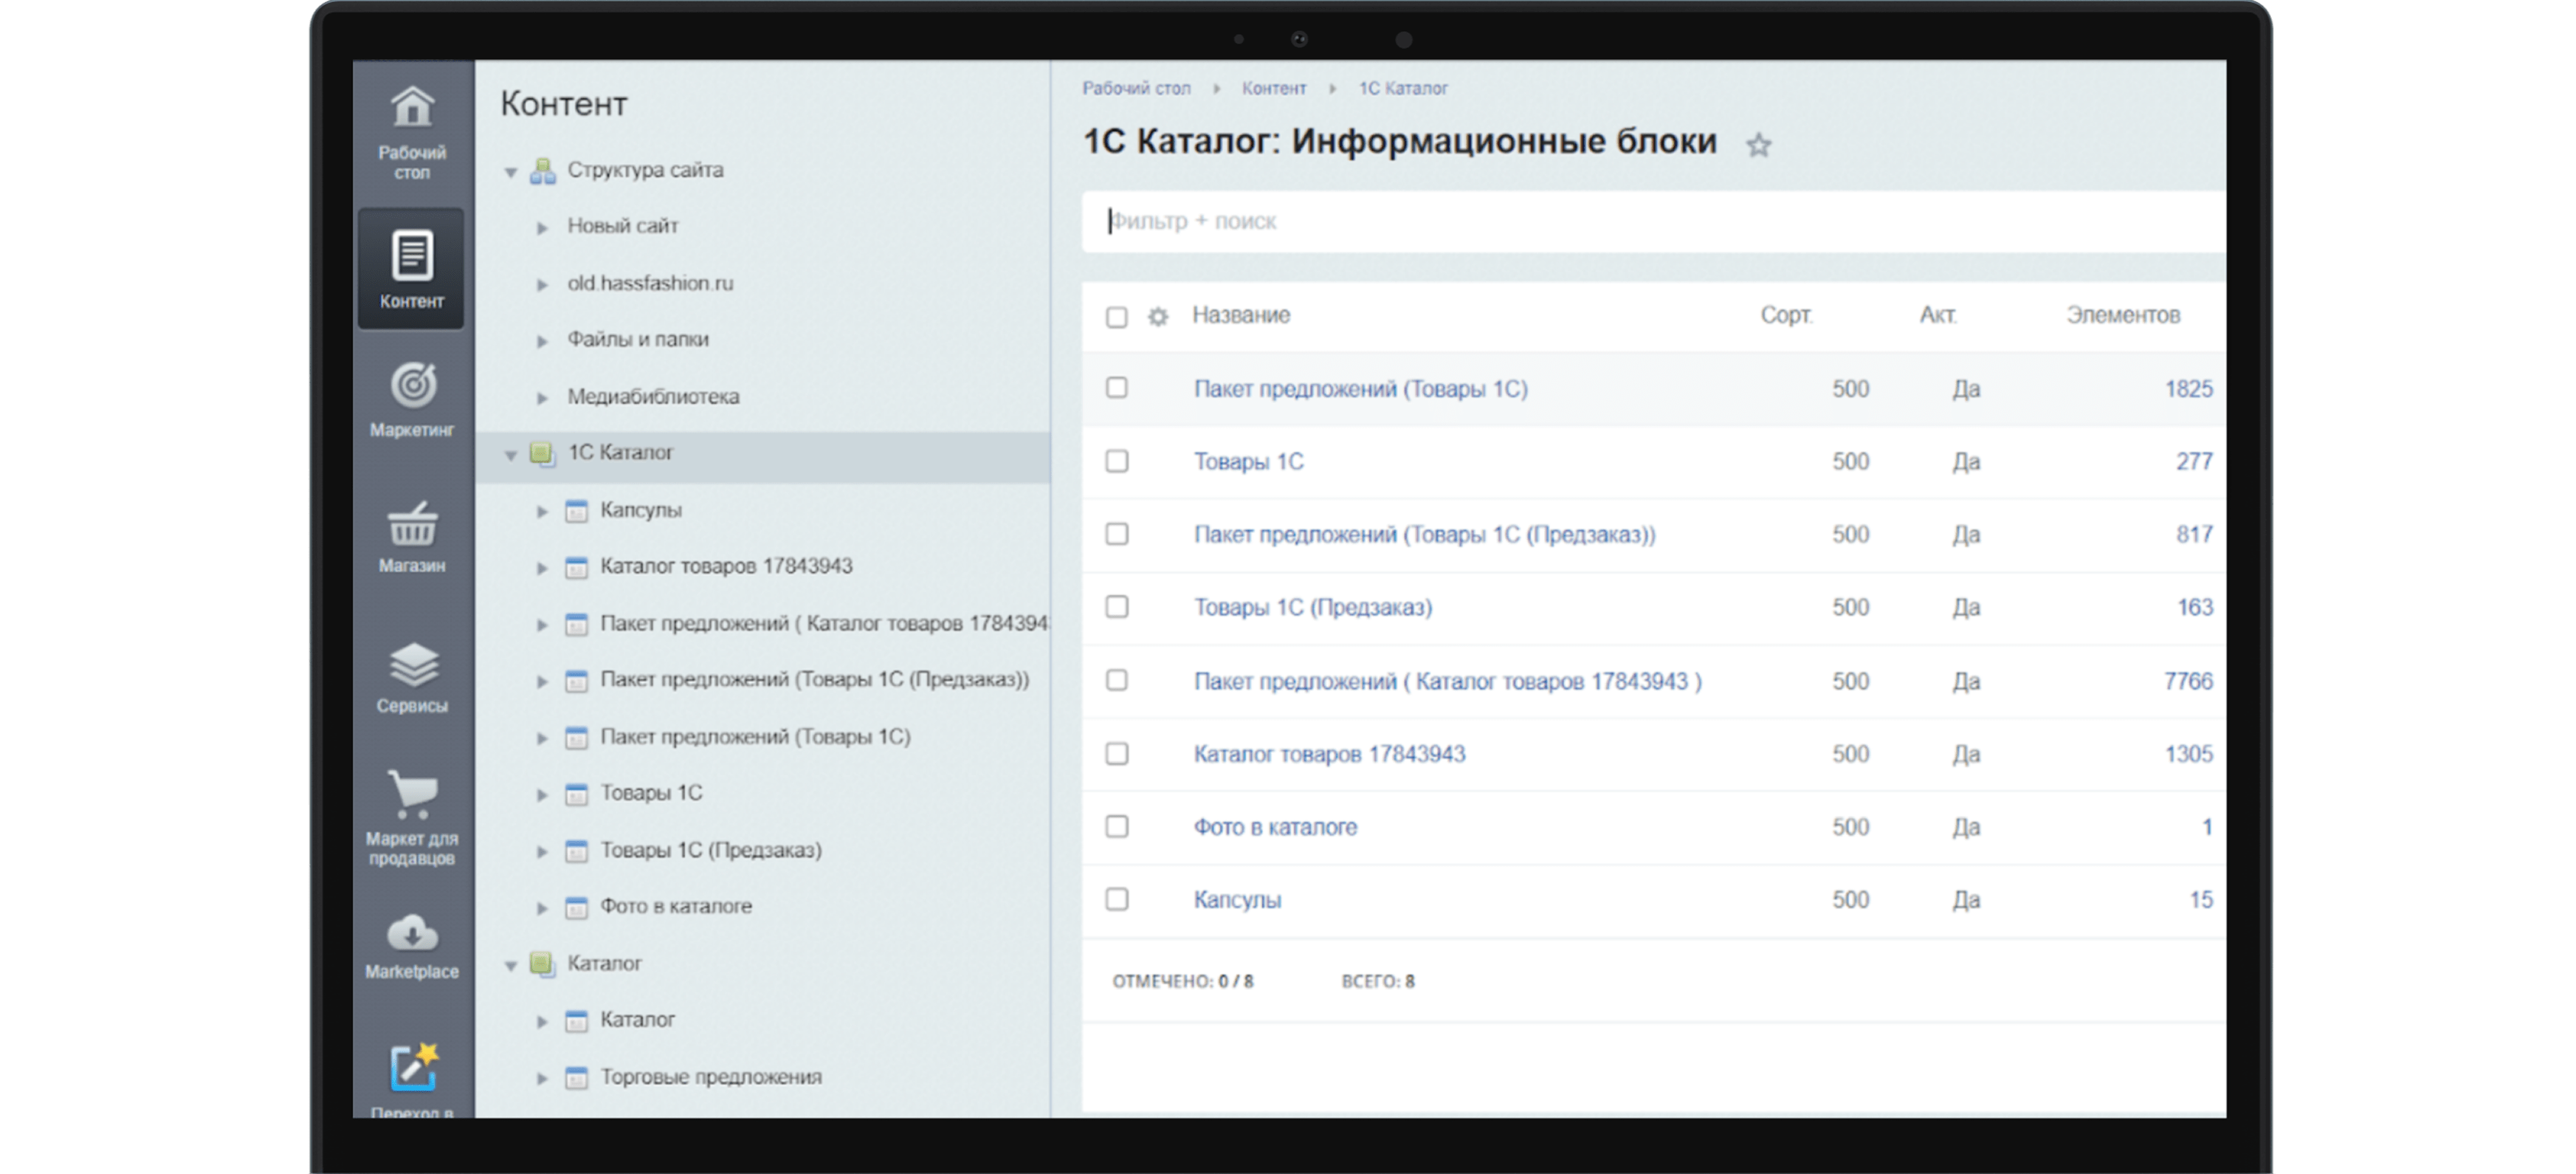Collapse the Структура сайта tree node
The image size is (2576, 1174).
click(x=511, y=172)
